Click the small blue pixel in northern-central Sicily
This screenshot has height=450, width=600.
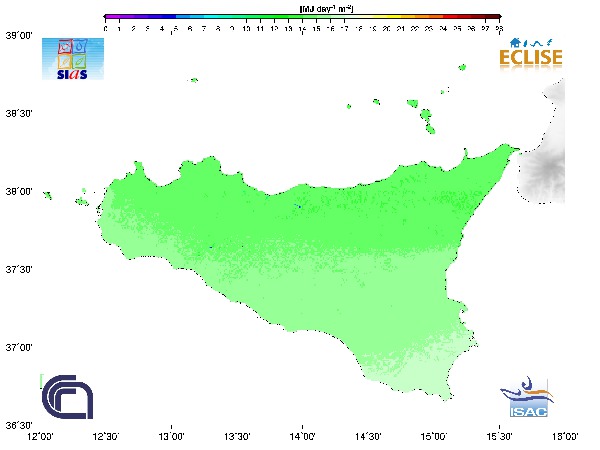tap(300, 207)
